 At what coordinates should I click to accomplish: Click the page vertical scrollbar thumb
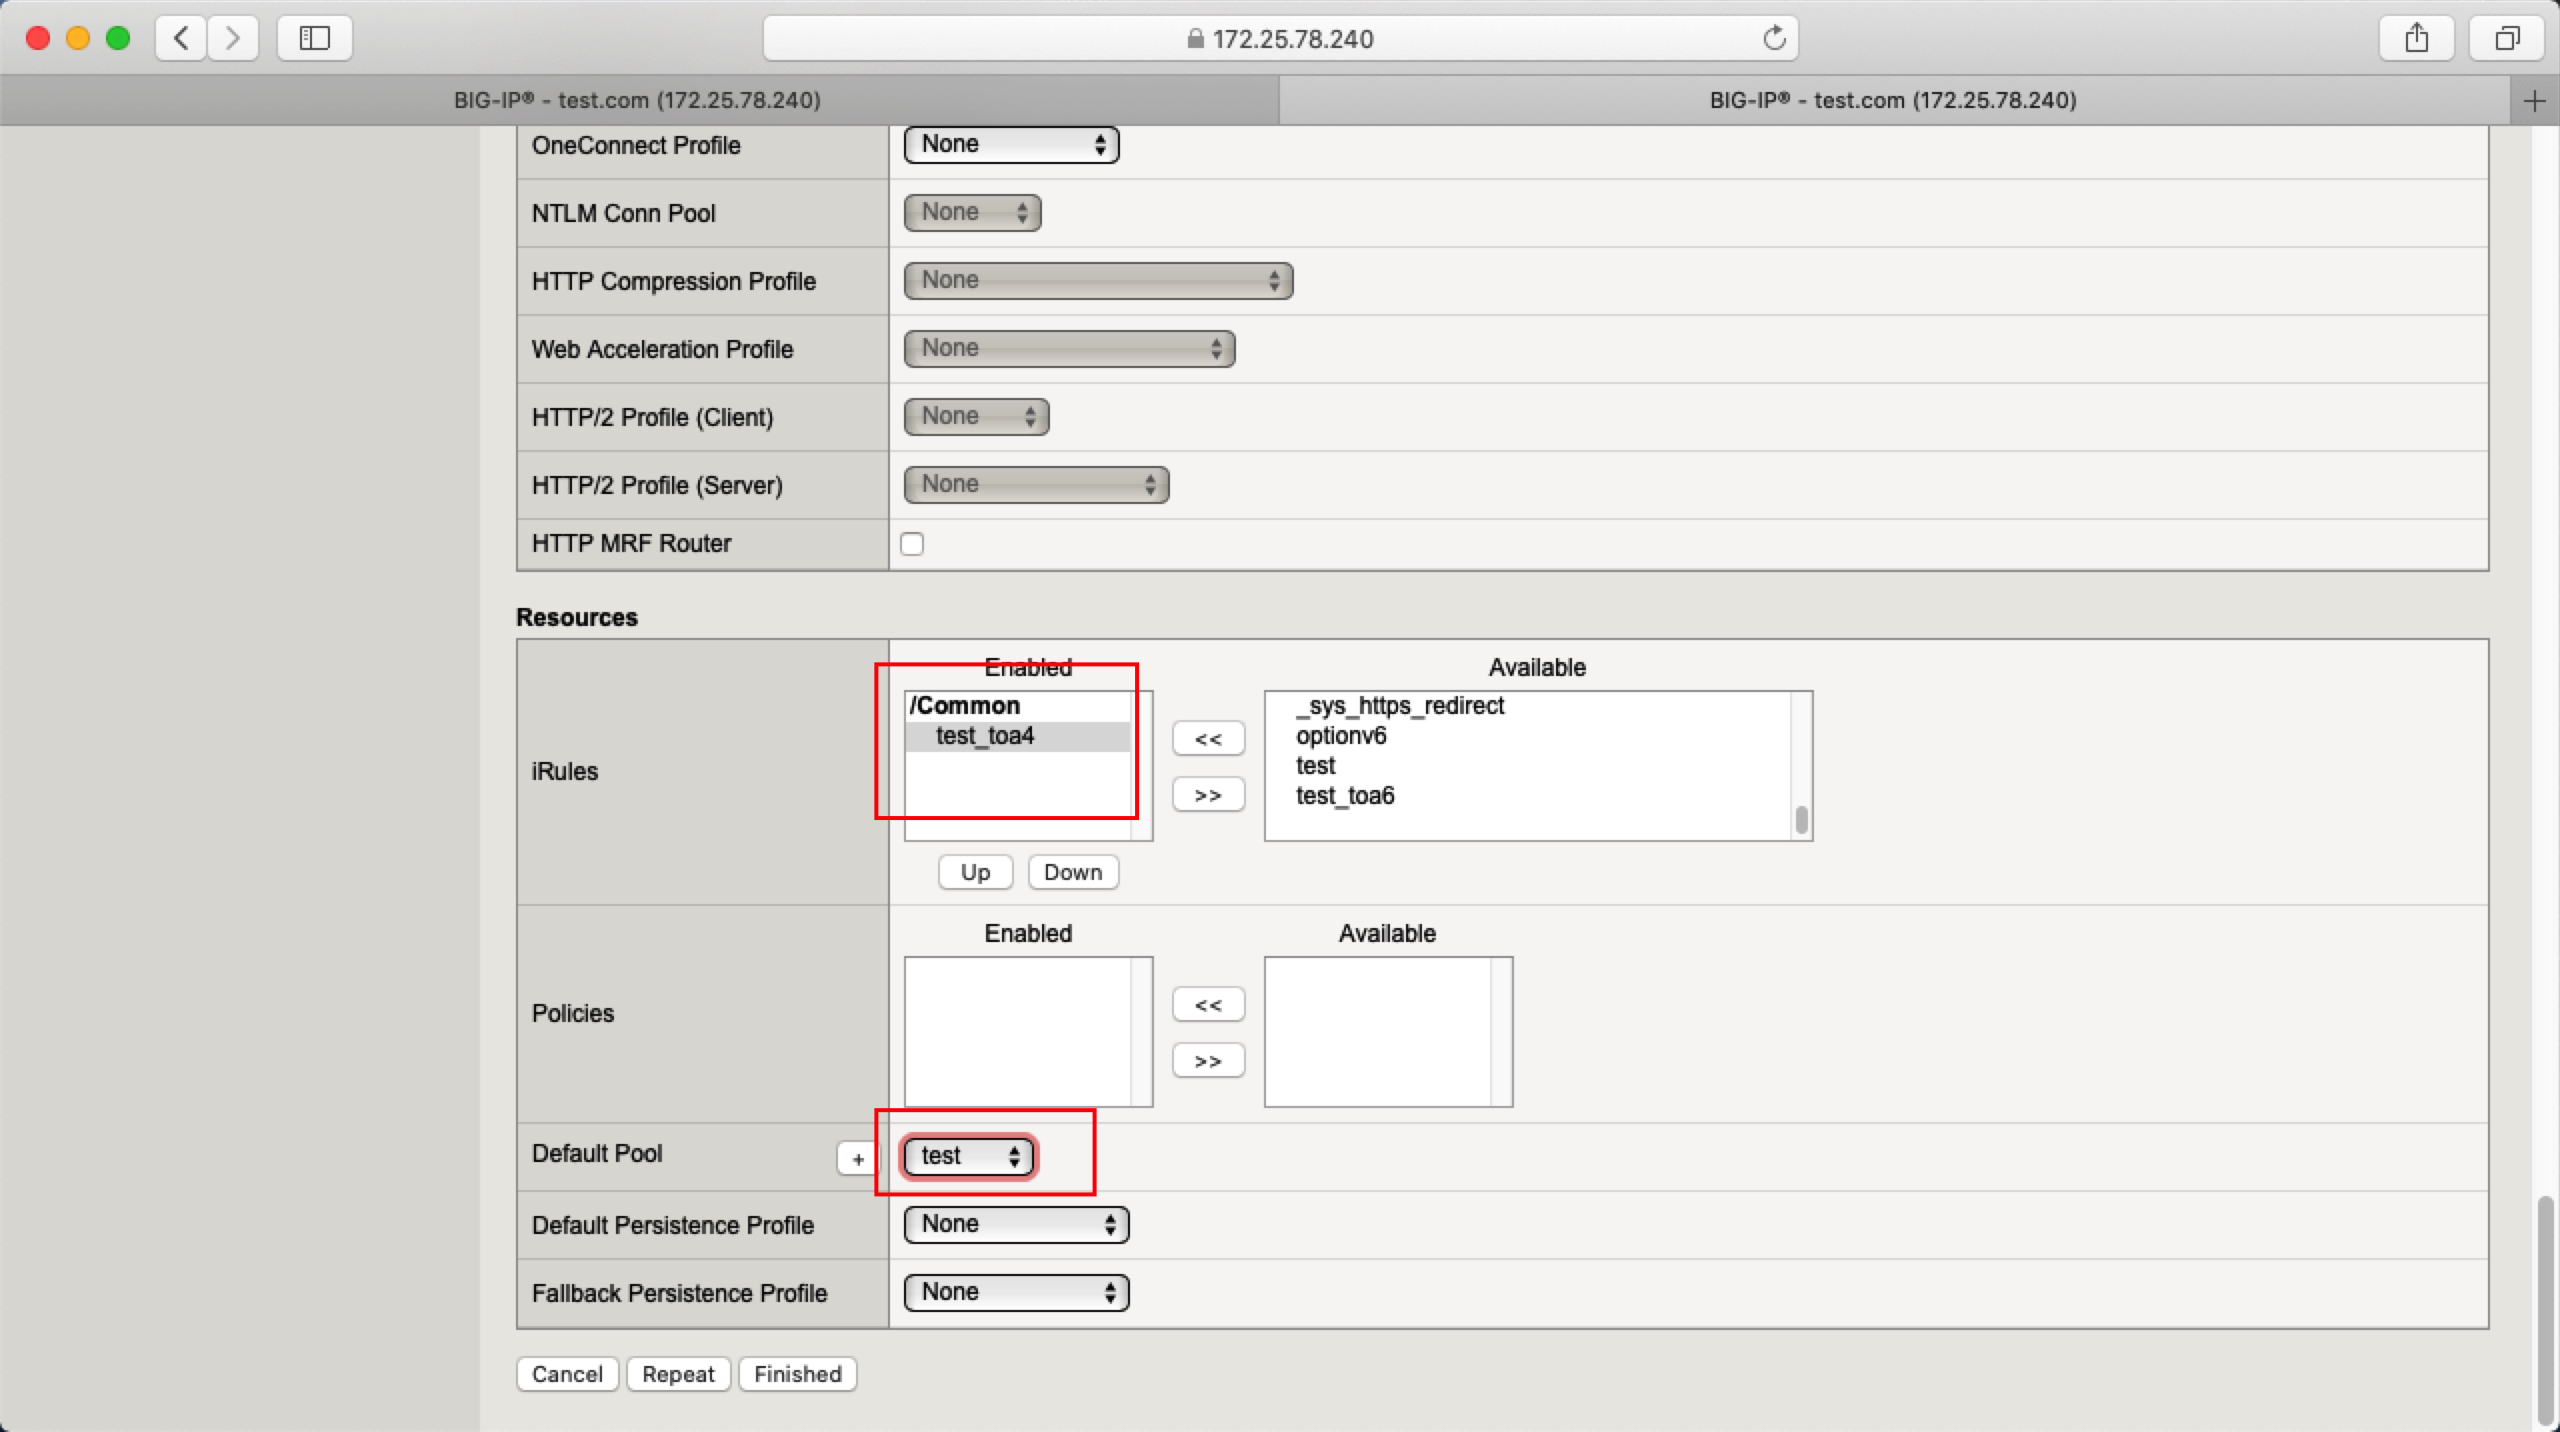(x=2545, y=1310)
